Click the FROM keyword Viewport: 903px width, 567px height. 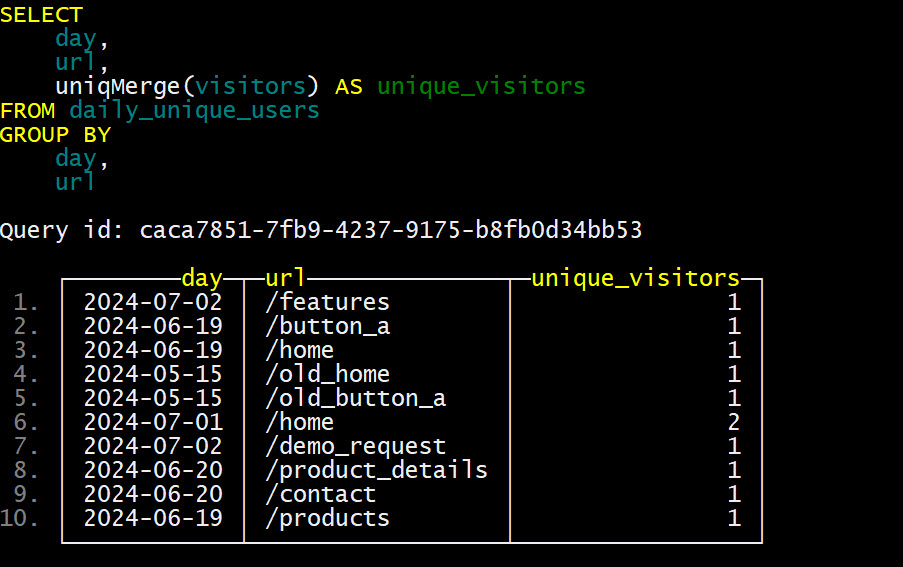tap(27, 110)
